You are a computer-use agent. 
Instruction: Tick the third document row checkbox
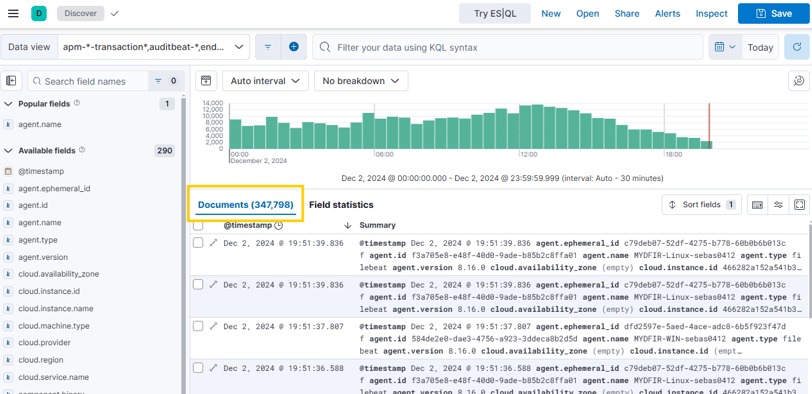(x=198, y=326)
